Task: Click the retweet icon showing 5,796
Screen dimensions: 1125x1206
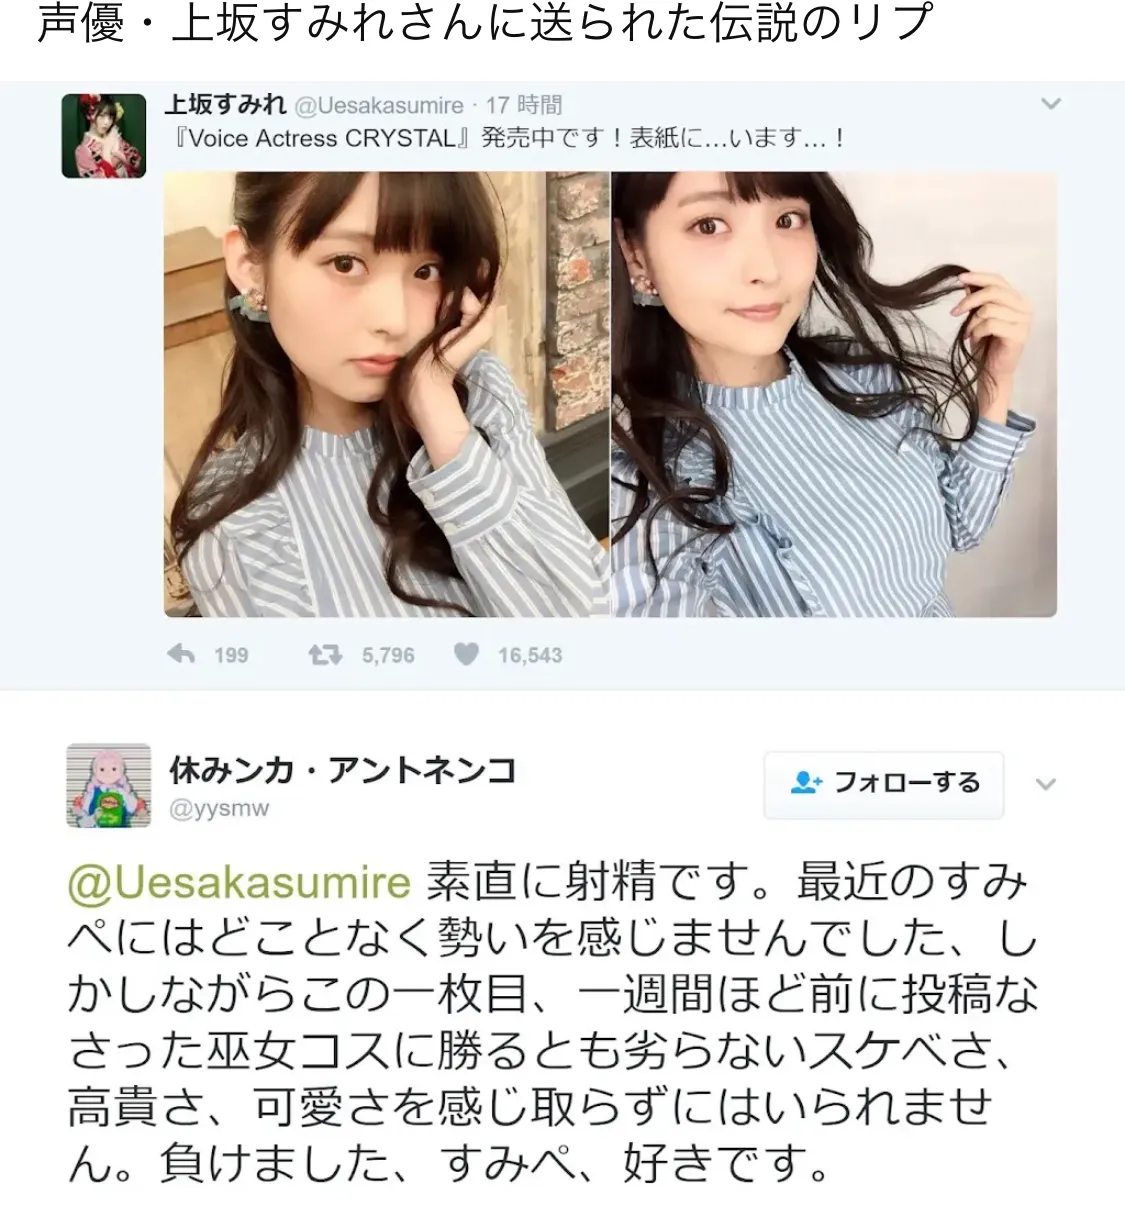Action: [x=326, y=655]
